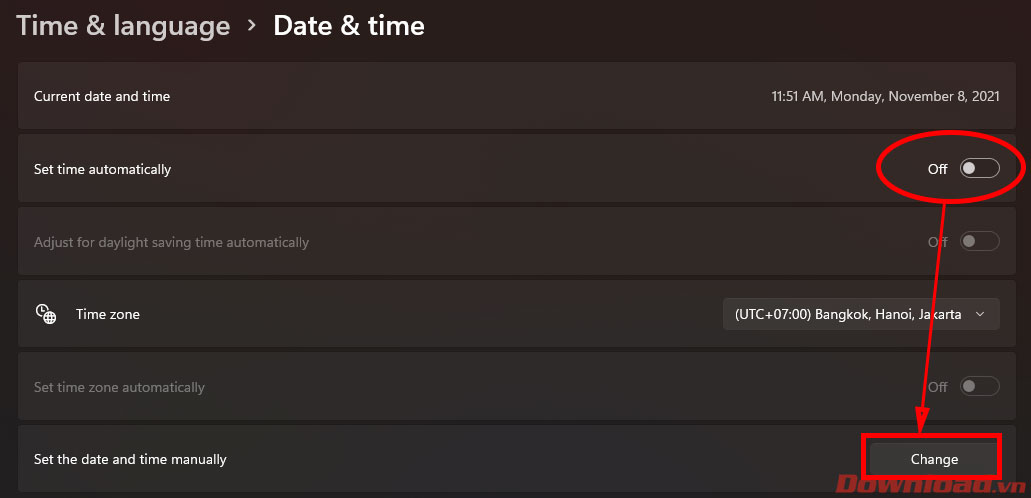Click Off status beside Set time automatically

(937, 170)
